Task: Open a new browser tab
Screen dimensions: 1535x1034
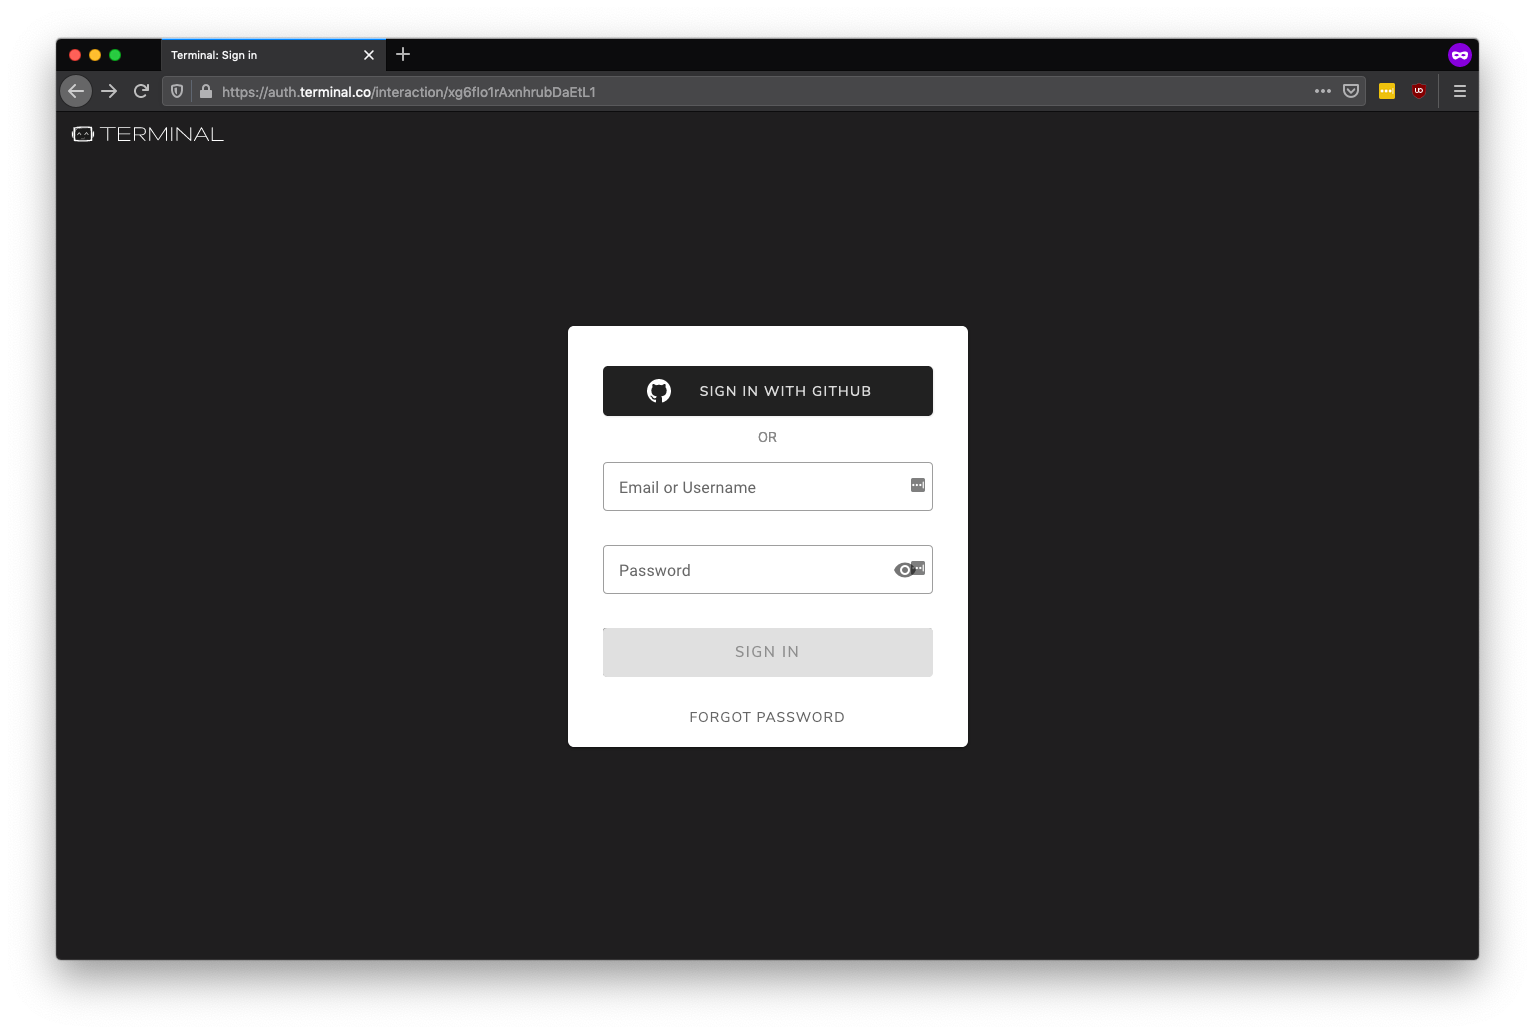Action: click(403, 54)
